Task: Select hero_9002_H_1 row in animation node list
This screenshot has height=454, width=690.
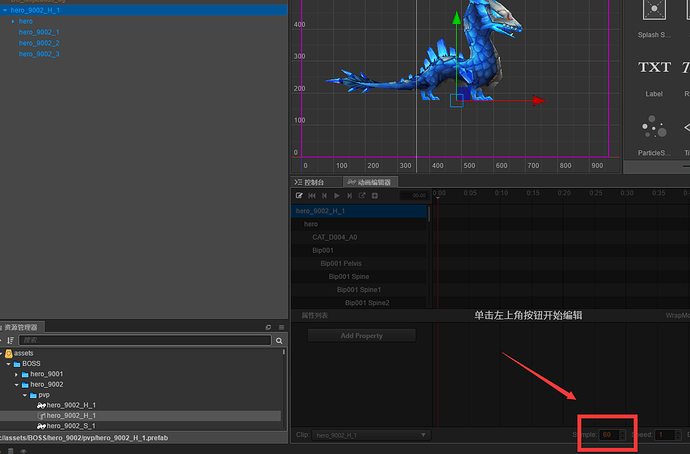Action: coord(359,211)
